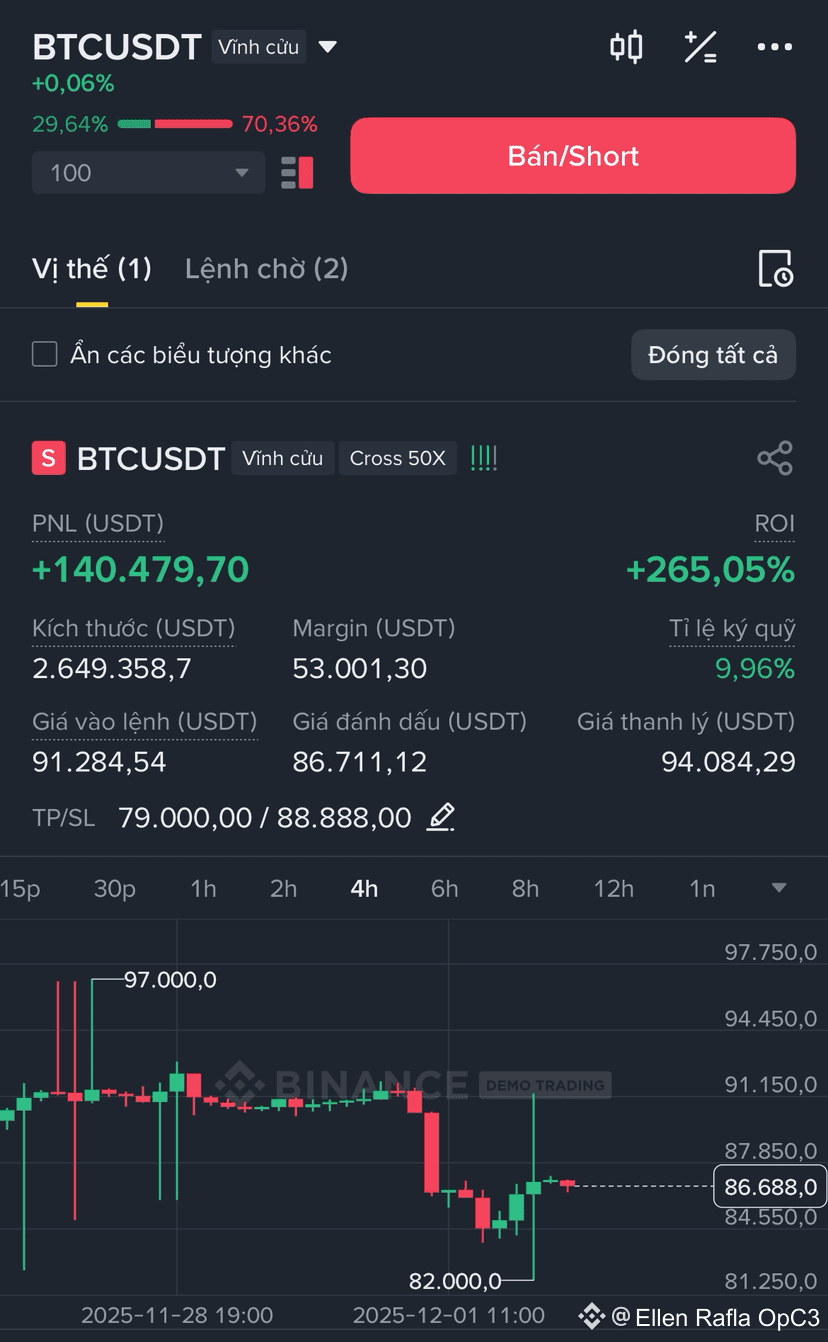Viewport: 828px width, 1342px height.
Task: Tap the Kích thước (USDT) label
Action: [133, 628]
